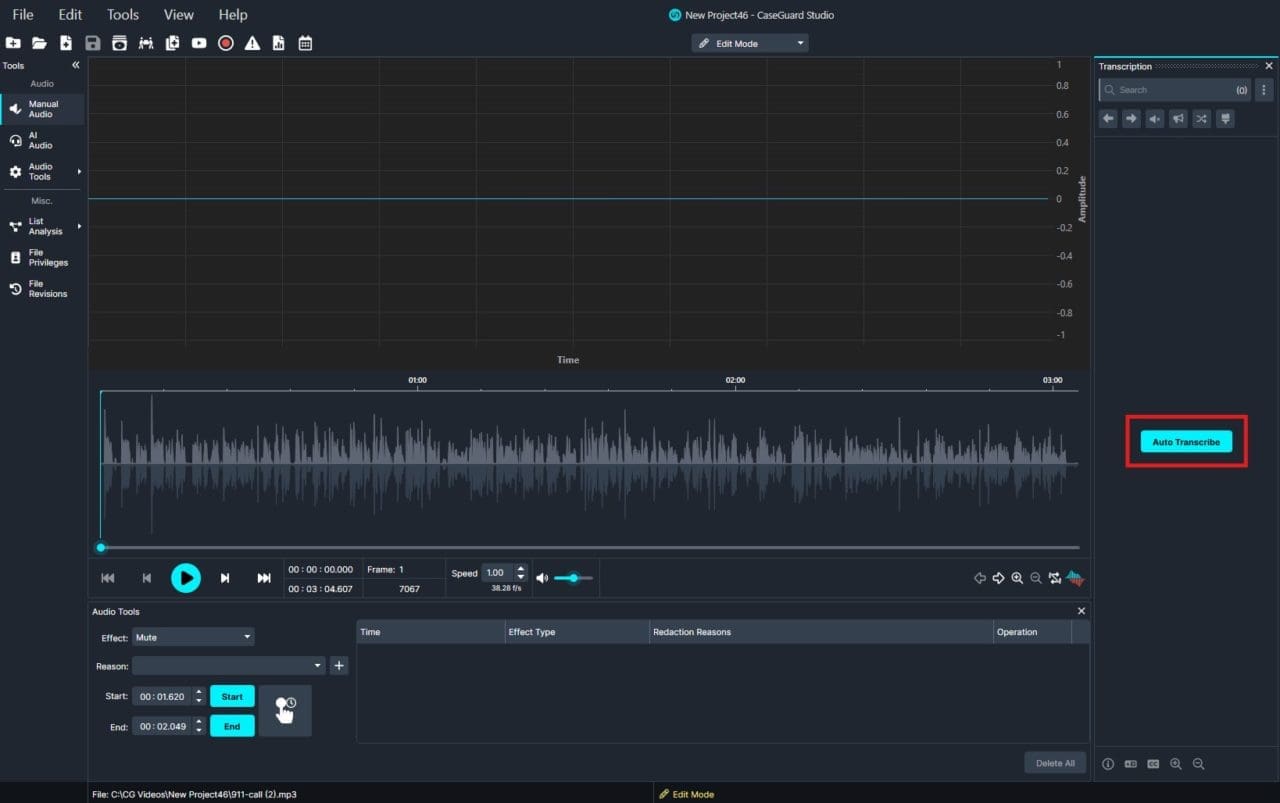Toggle closed captions display icon
Viewport: 1280px width, 803px height.
[x=1153, y=764]
